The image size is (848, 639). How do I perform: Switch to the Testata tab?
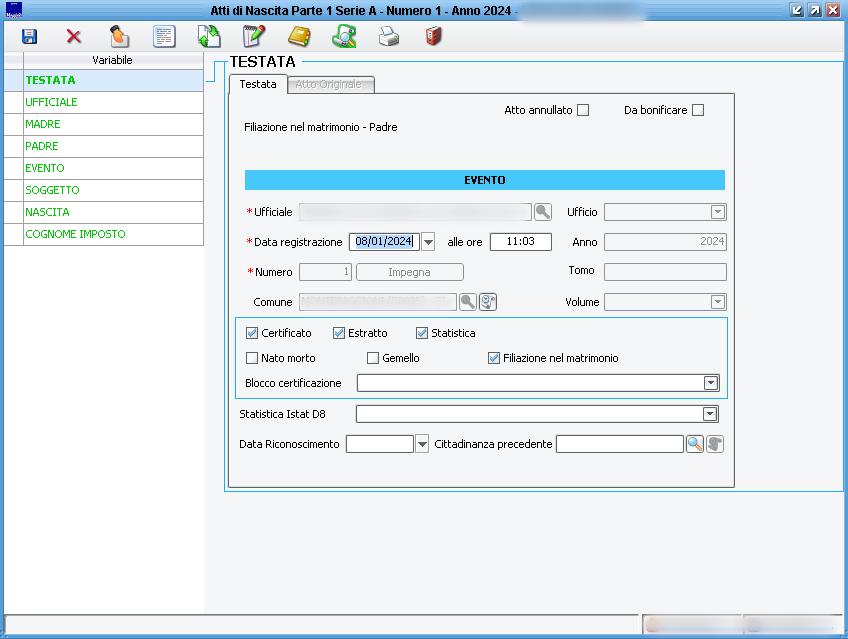(258, 84)
